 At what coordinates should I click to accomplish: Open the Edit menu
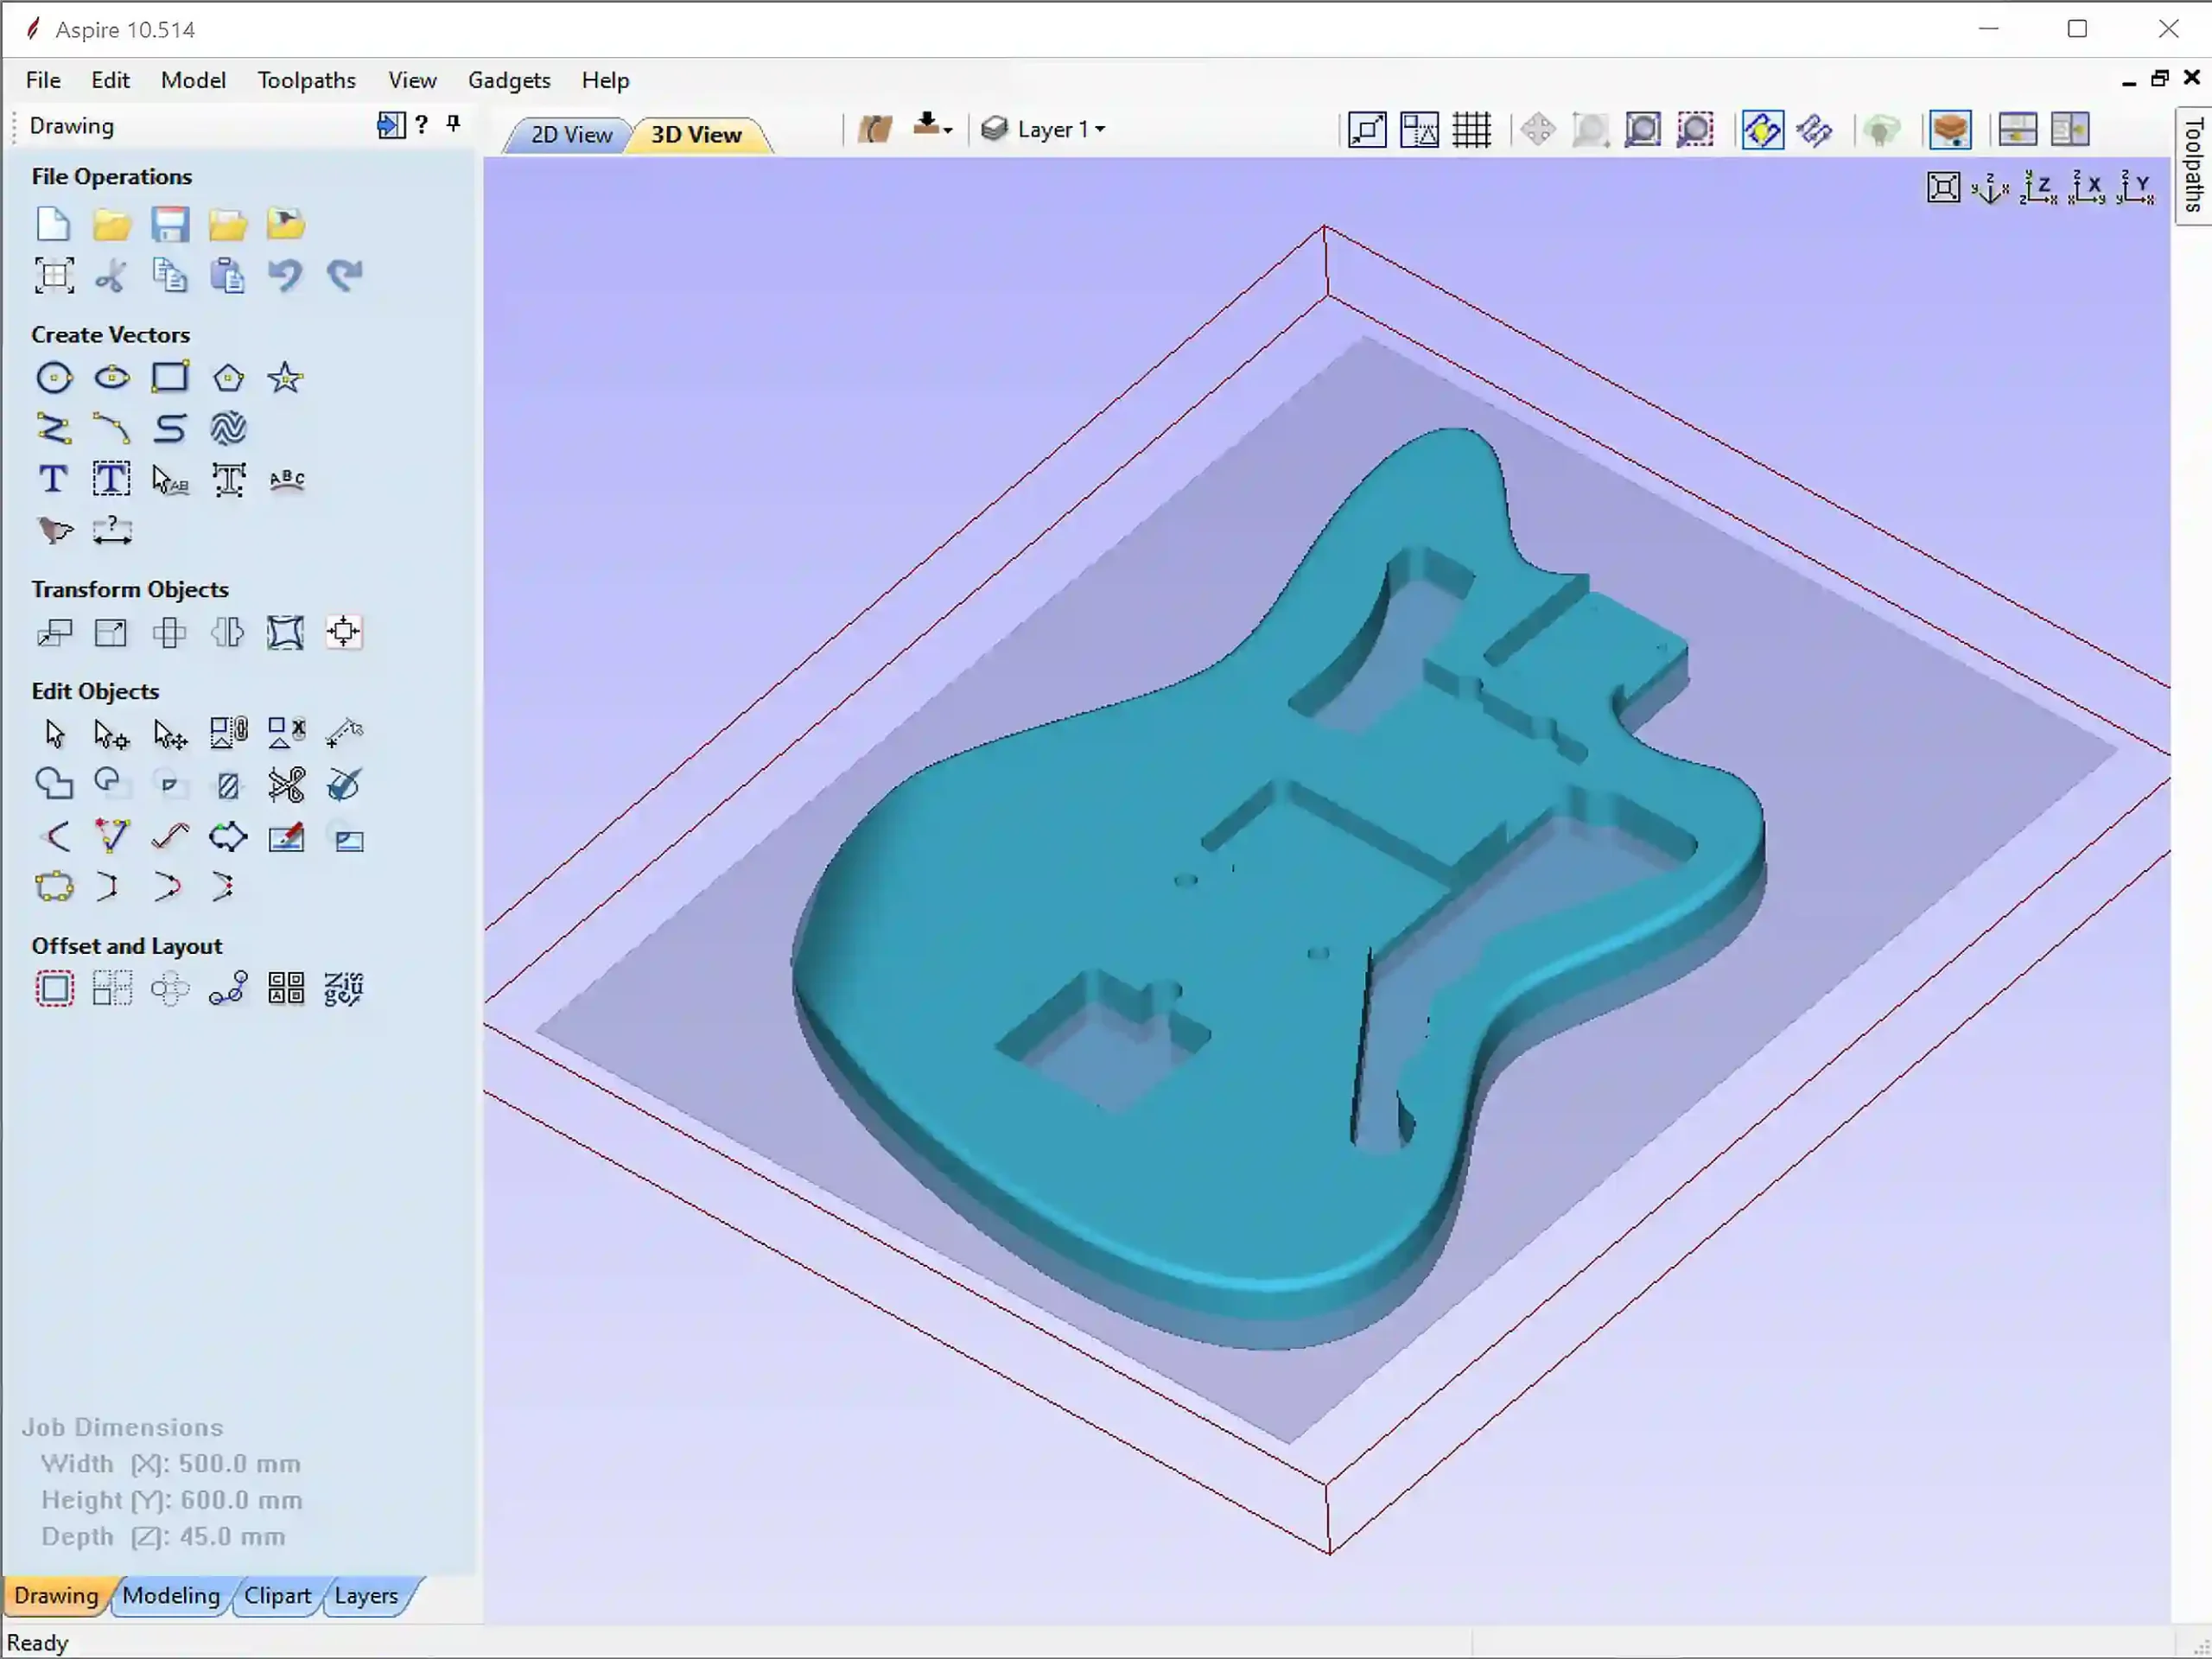[x=110, y=80]
